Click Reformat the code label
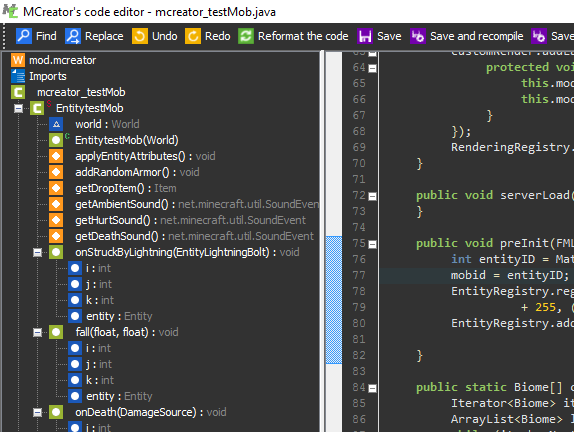 tap(303, 36)
